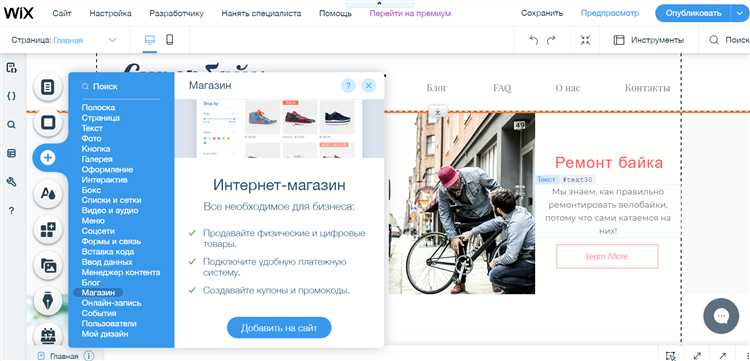Image resolution: width=750 pixels, height=361 pixels.
Task: Switch to desktop editor view
Action: [x=150, y=40]
